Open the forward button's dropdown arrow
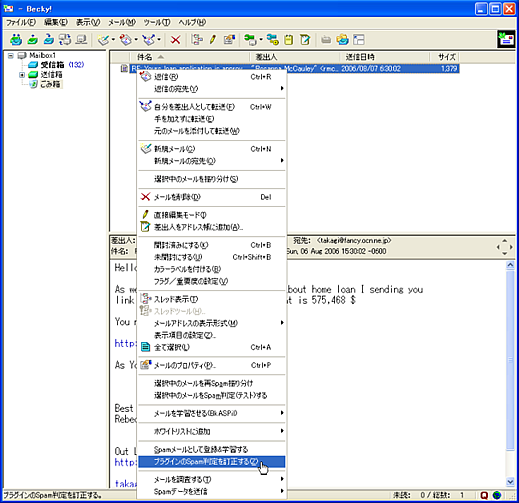The height and width of the screenshot is (503, 519). point(159,40)
